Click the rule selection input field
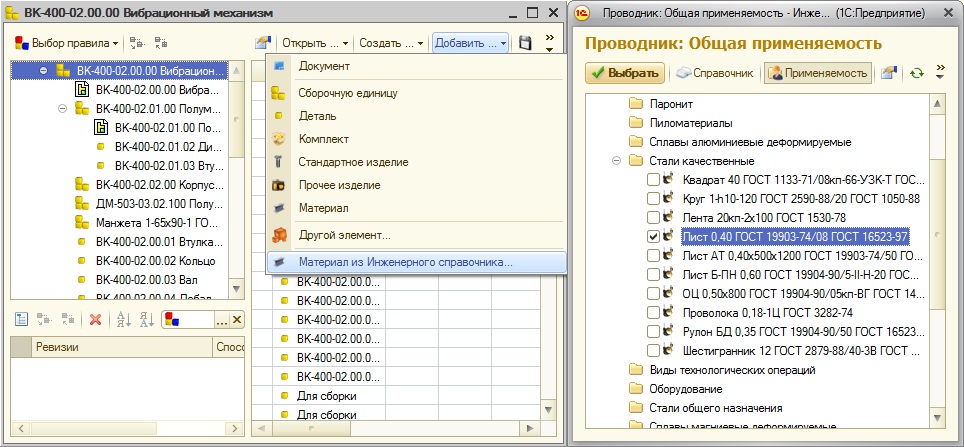Screen dimensions: 964x447 (188, 319)
